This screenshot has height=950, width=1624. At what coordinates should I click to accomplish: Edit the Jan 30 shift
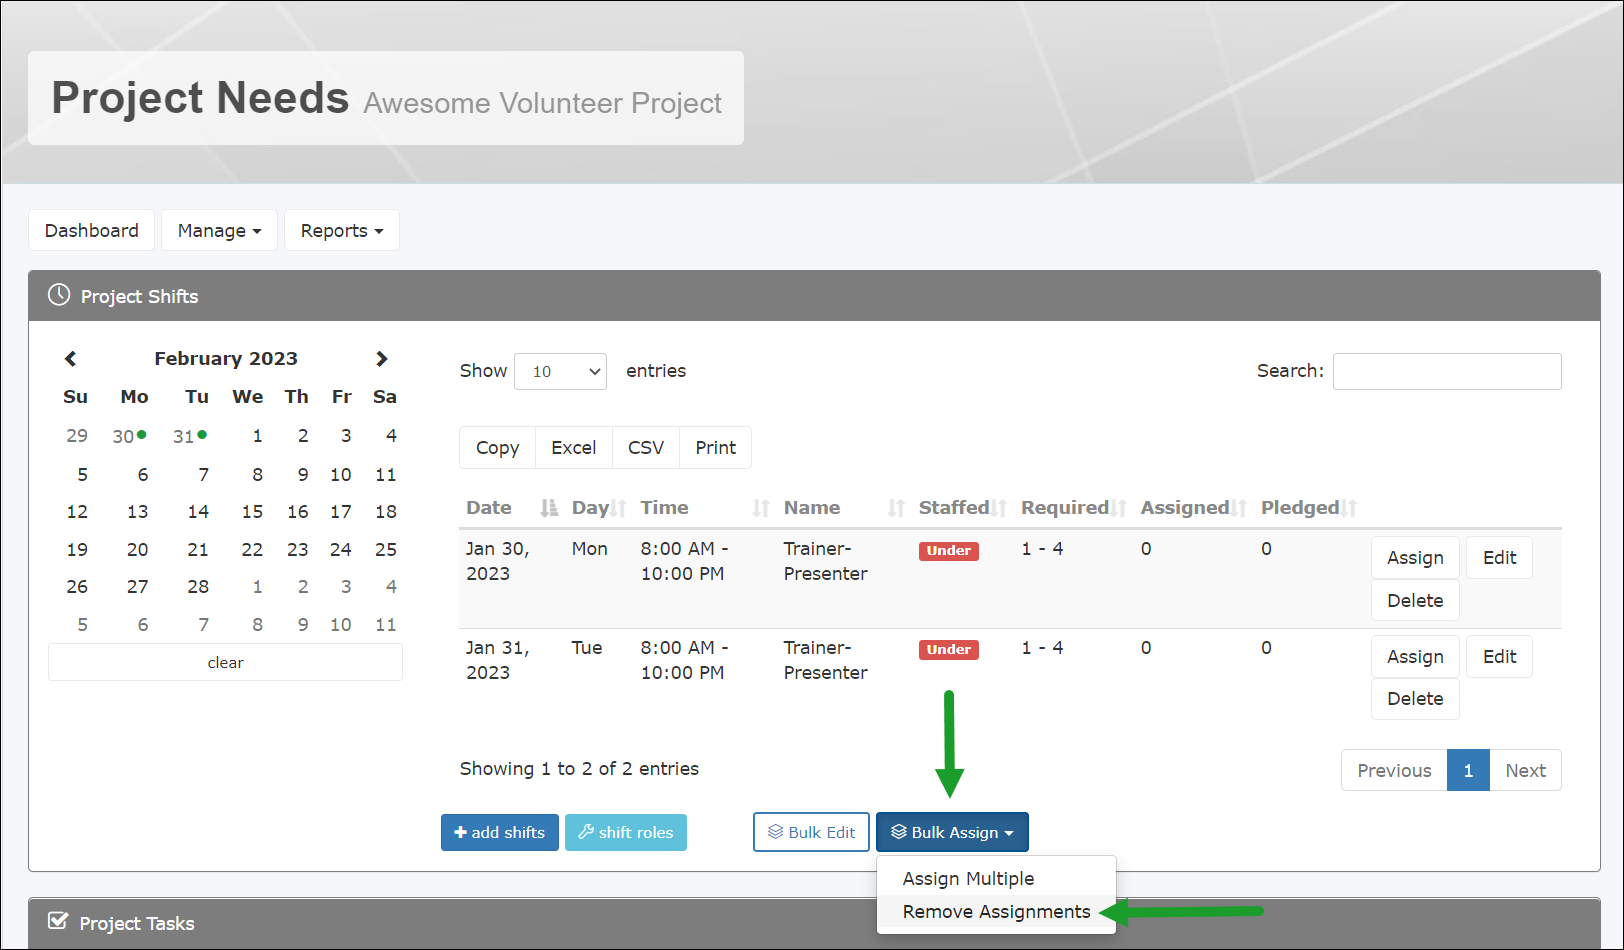click(1499, 558)
